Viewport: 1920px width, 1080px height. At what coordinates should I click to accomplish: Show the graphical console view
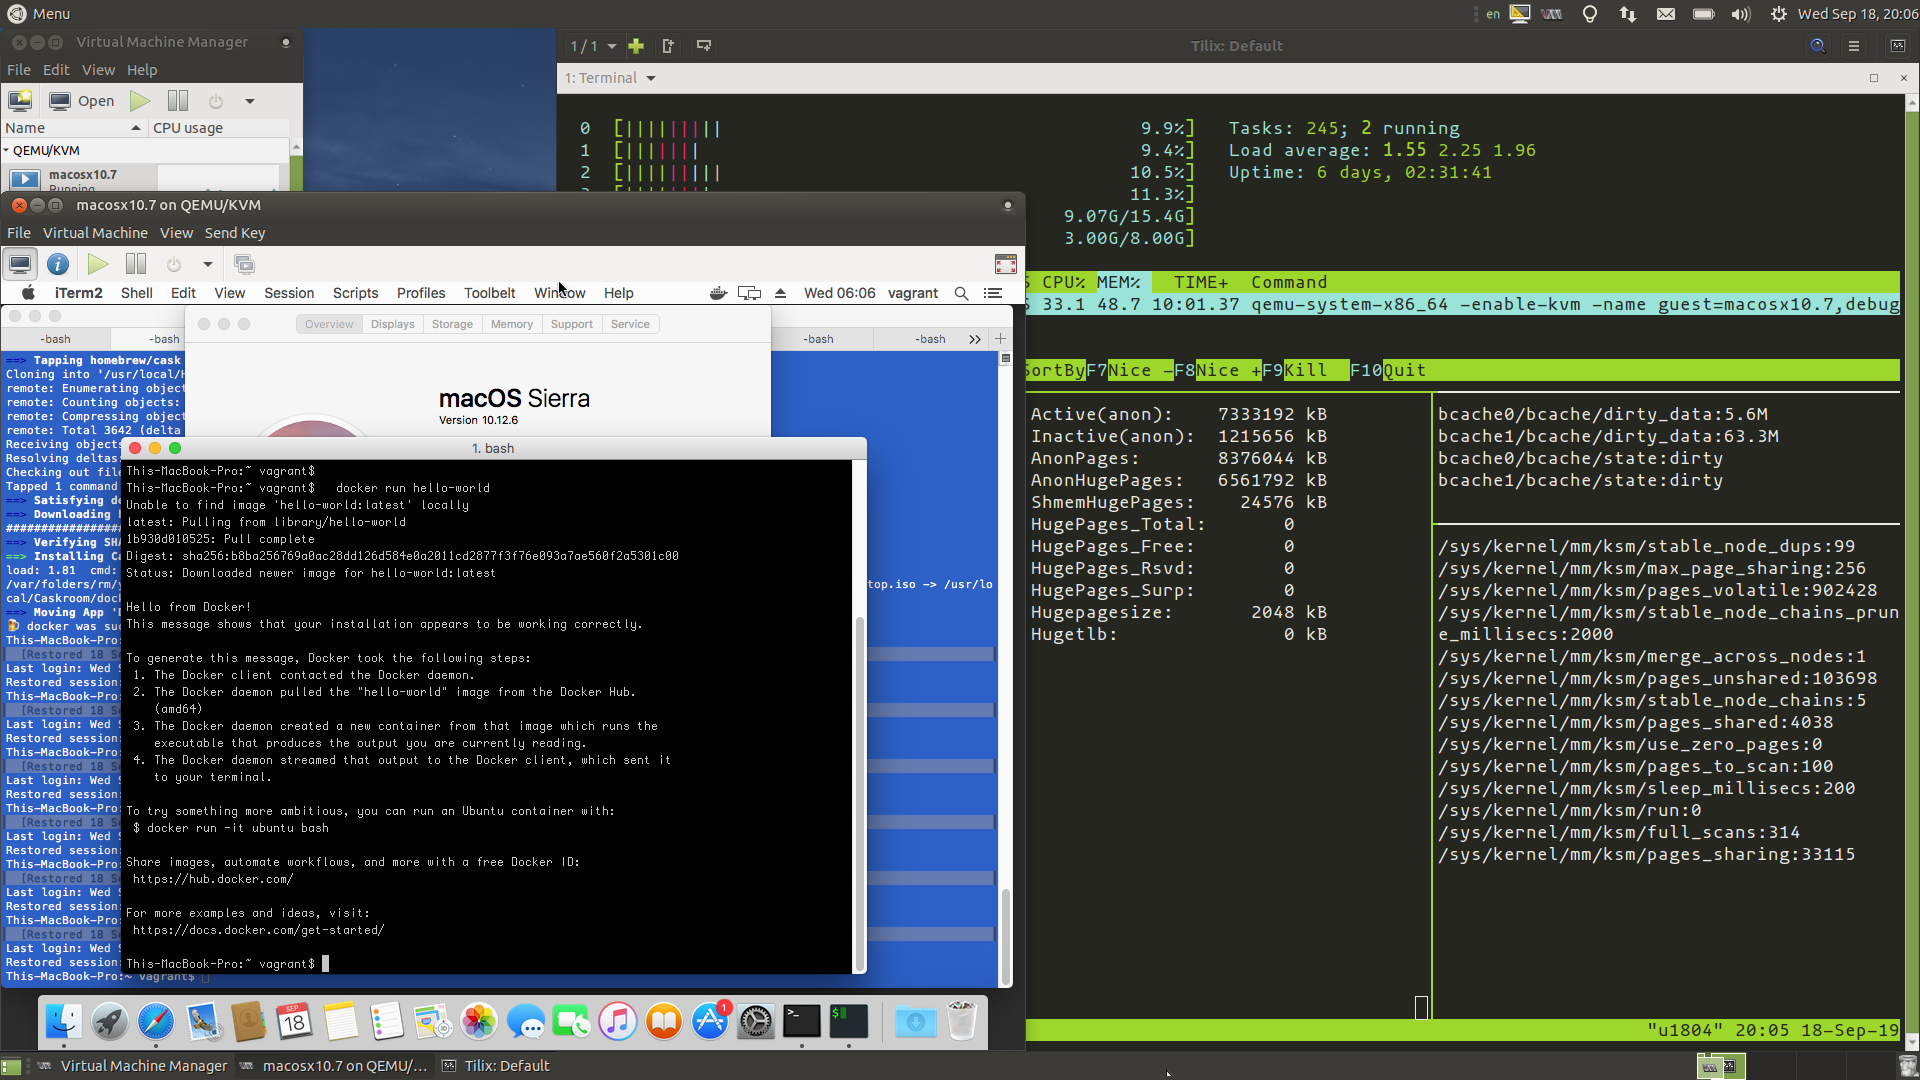(20, 264)
